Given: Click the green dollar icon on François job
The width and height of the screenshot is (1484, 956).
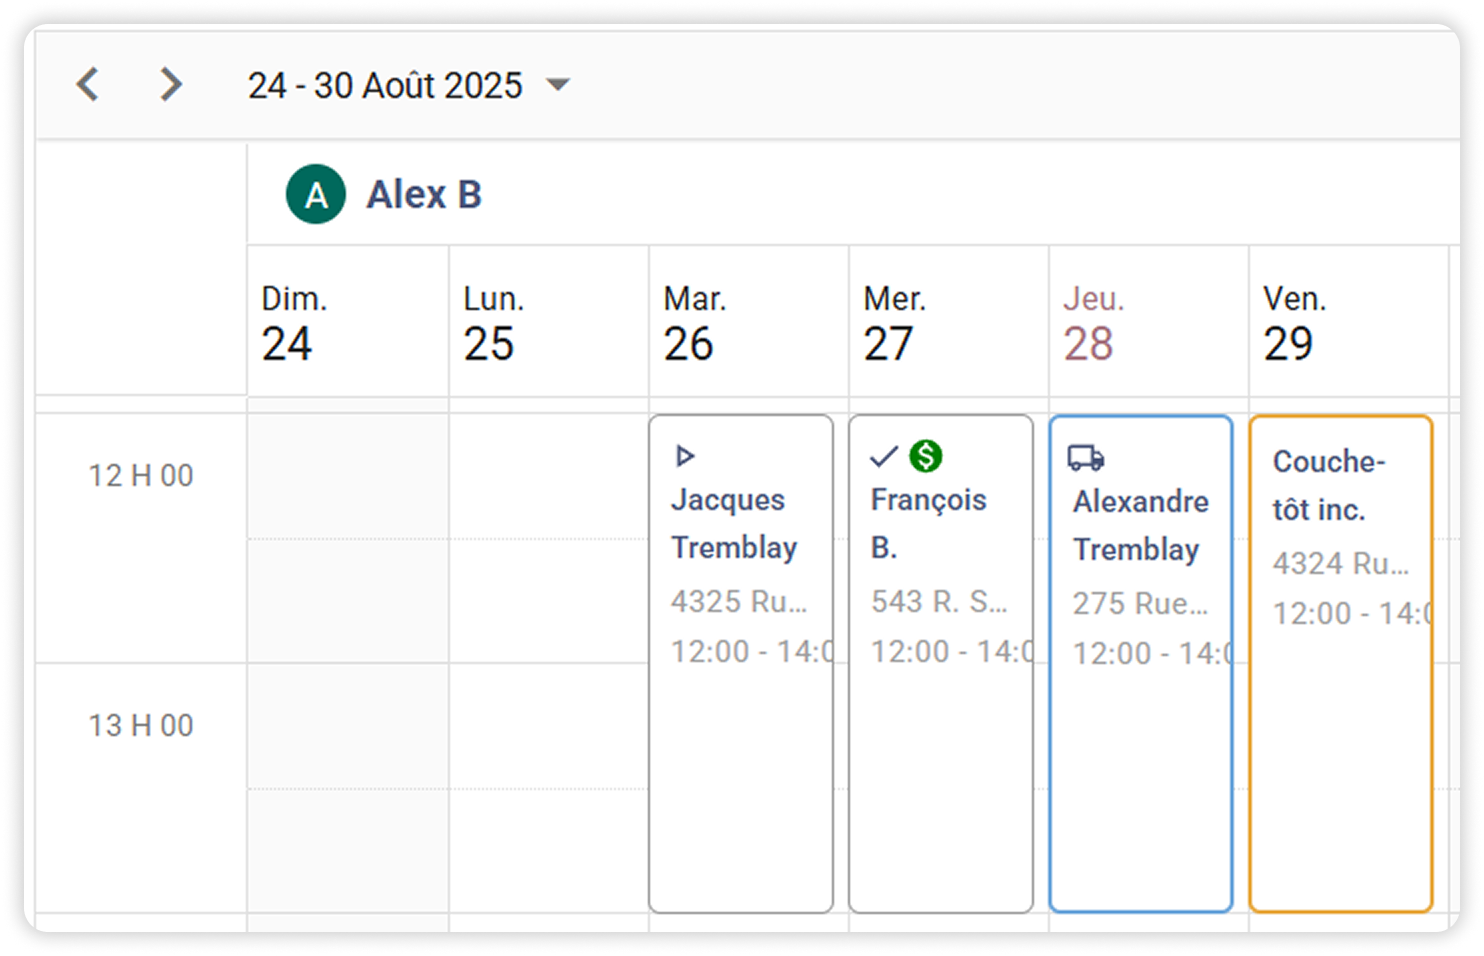Looking at the screenshot, I should tap(926, 456).
